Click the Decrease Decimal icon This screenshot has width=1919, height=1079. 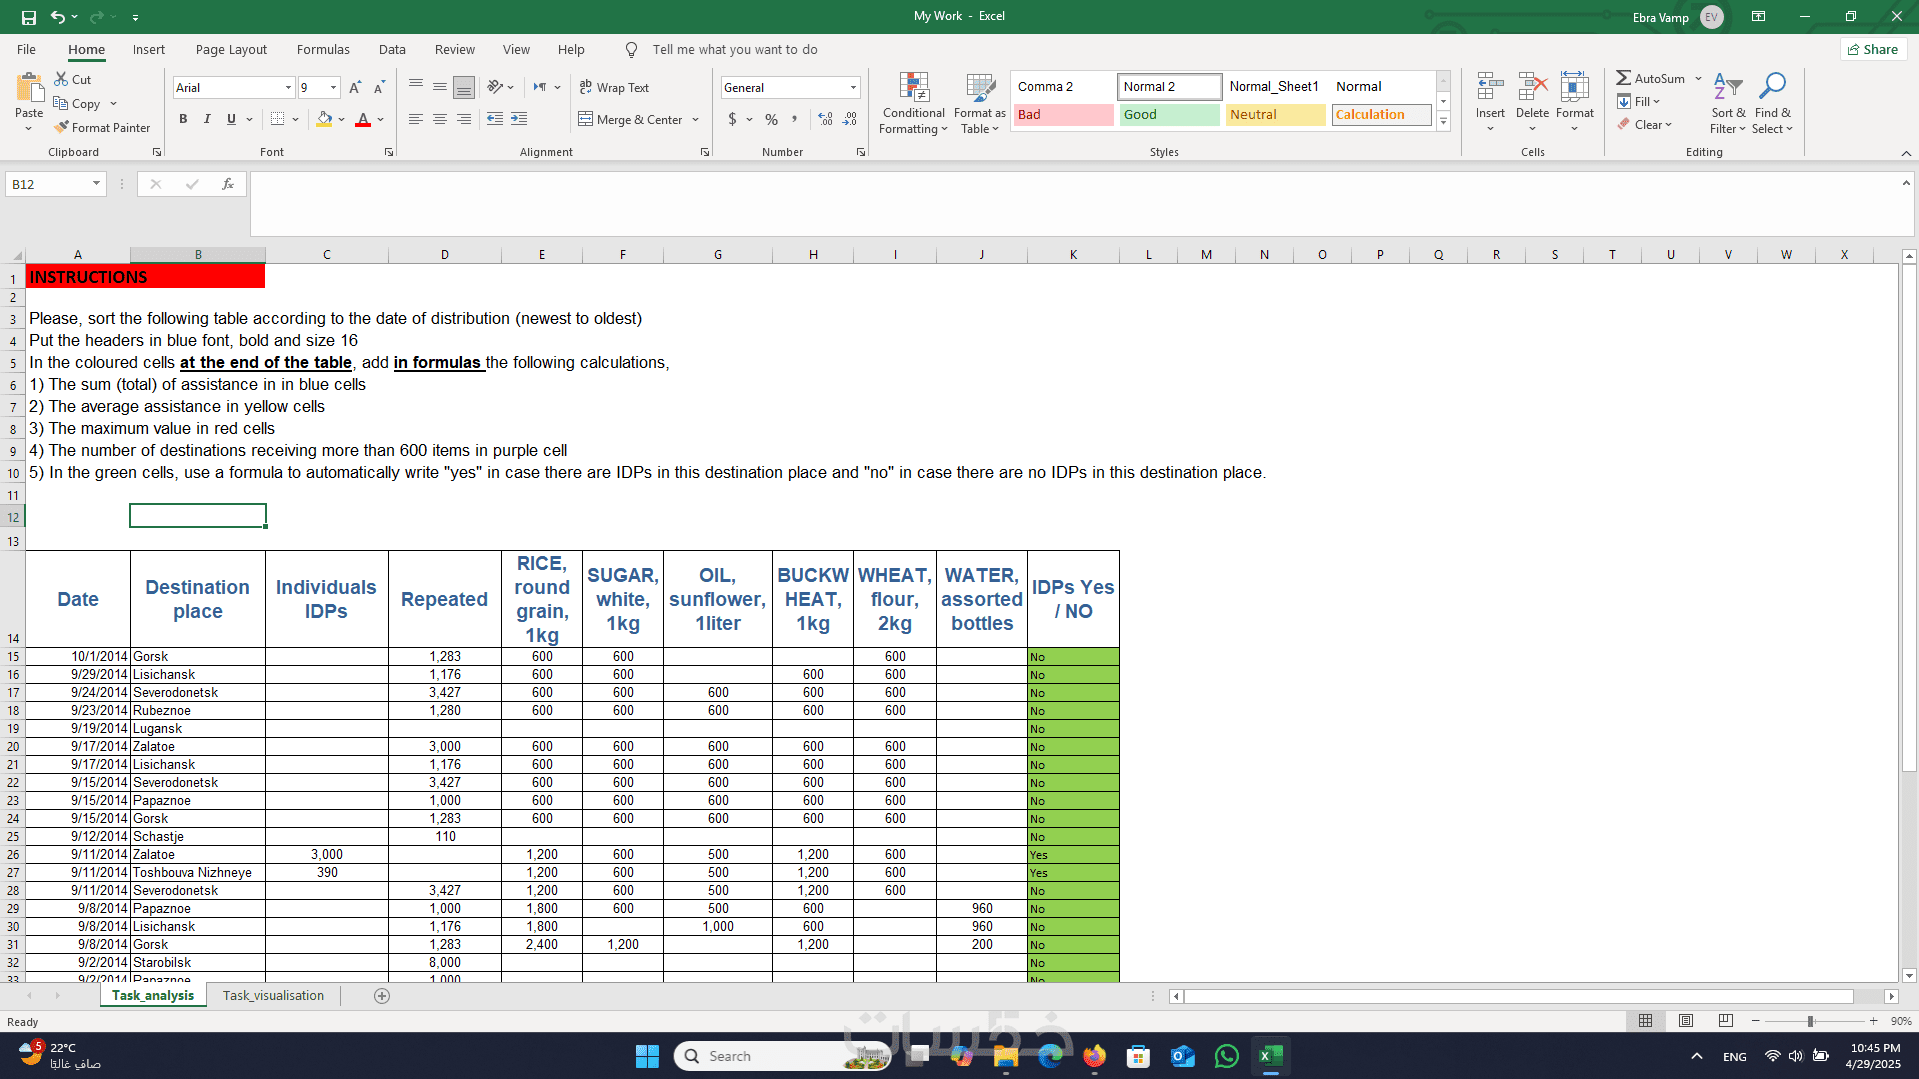coord(849,119)
